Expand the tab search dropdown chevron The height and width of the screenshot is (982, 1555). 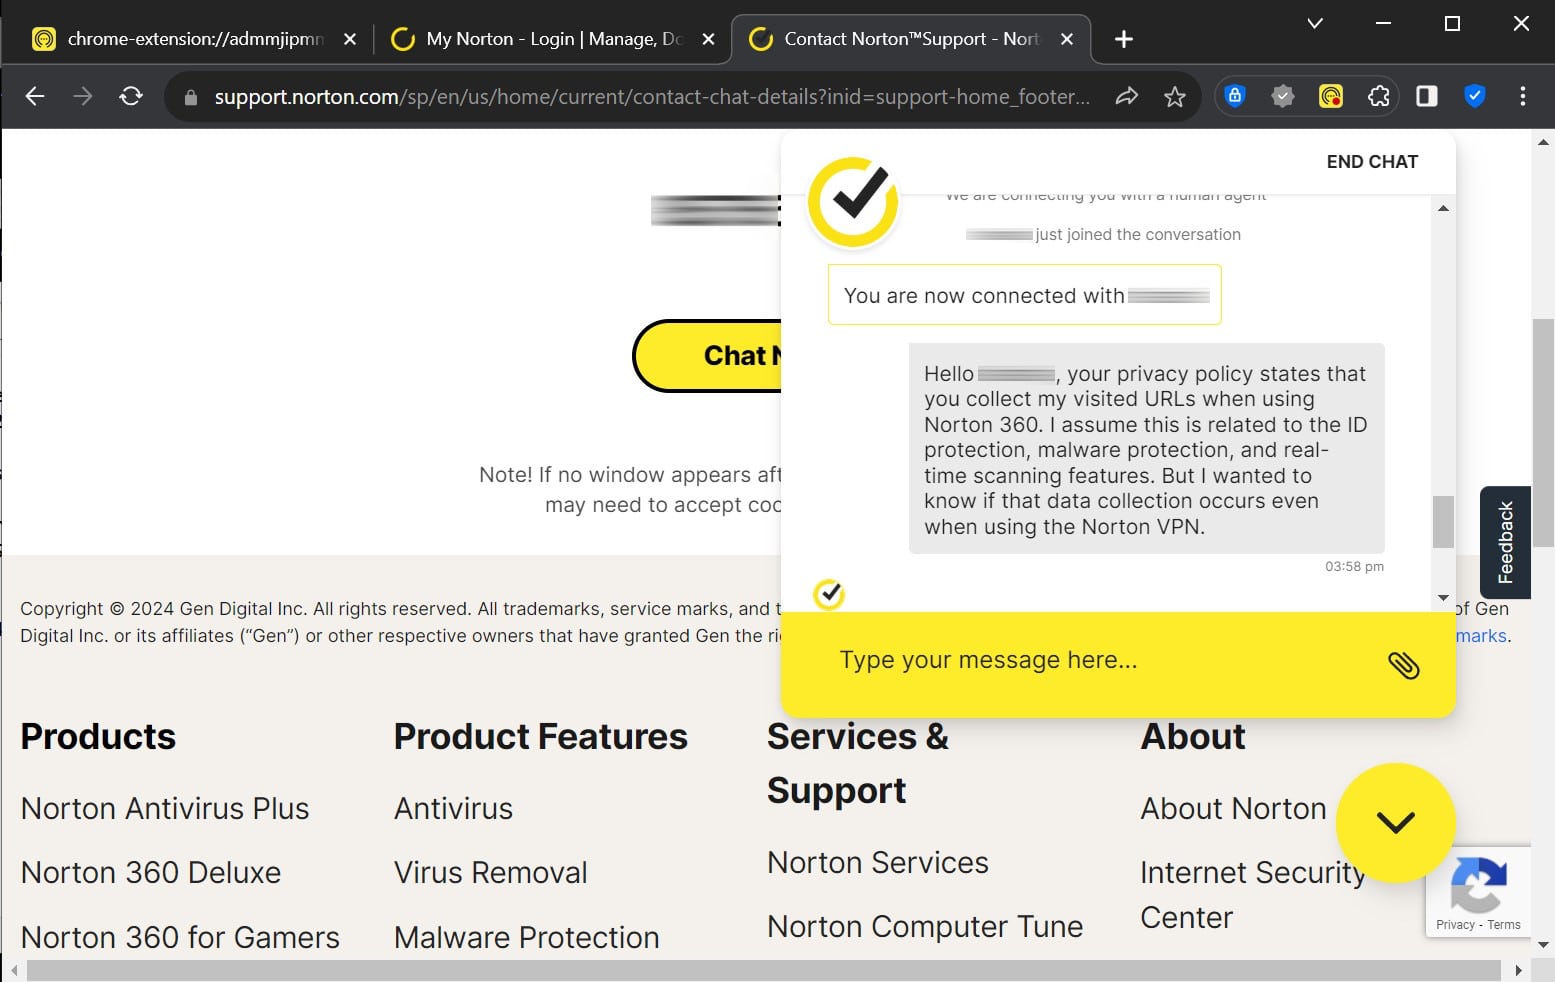(x=1315, y=23)
